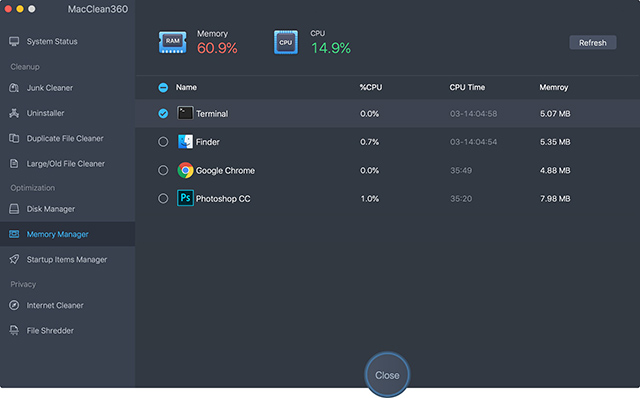The width and height of the screenshot is (640, 398).
Task: Sort by CPU Time column header
Action: coord(467,87)
